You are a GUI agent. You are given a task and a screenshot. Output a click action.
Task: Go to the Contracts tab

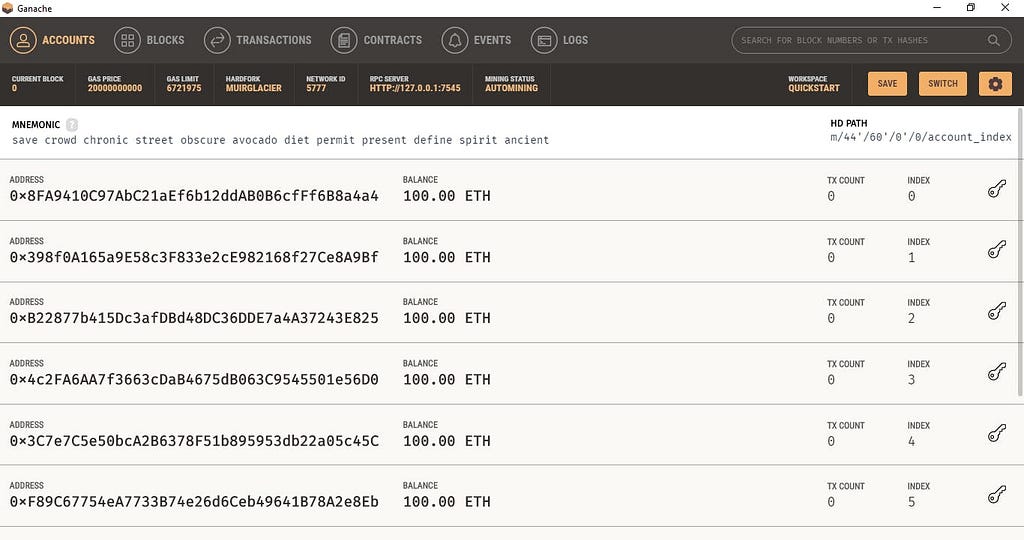click(x=376, y=40)
